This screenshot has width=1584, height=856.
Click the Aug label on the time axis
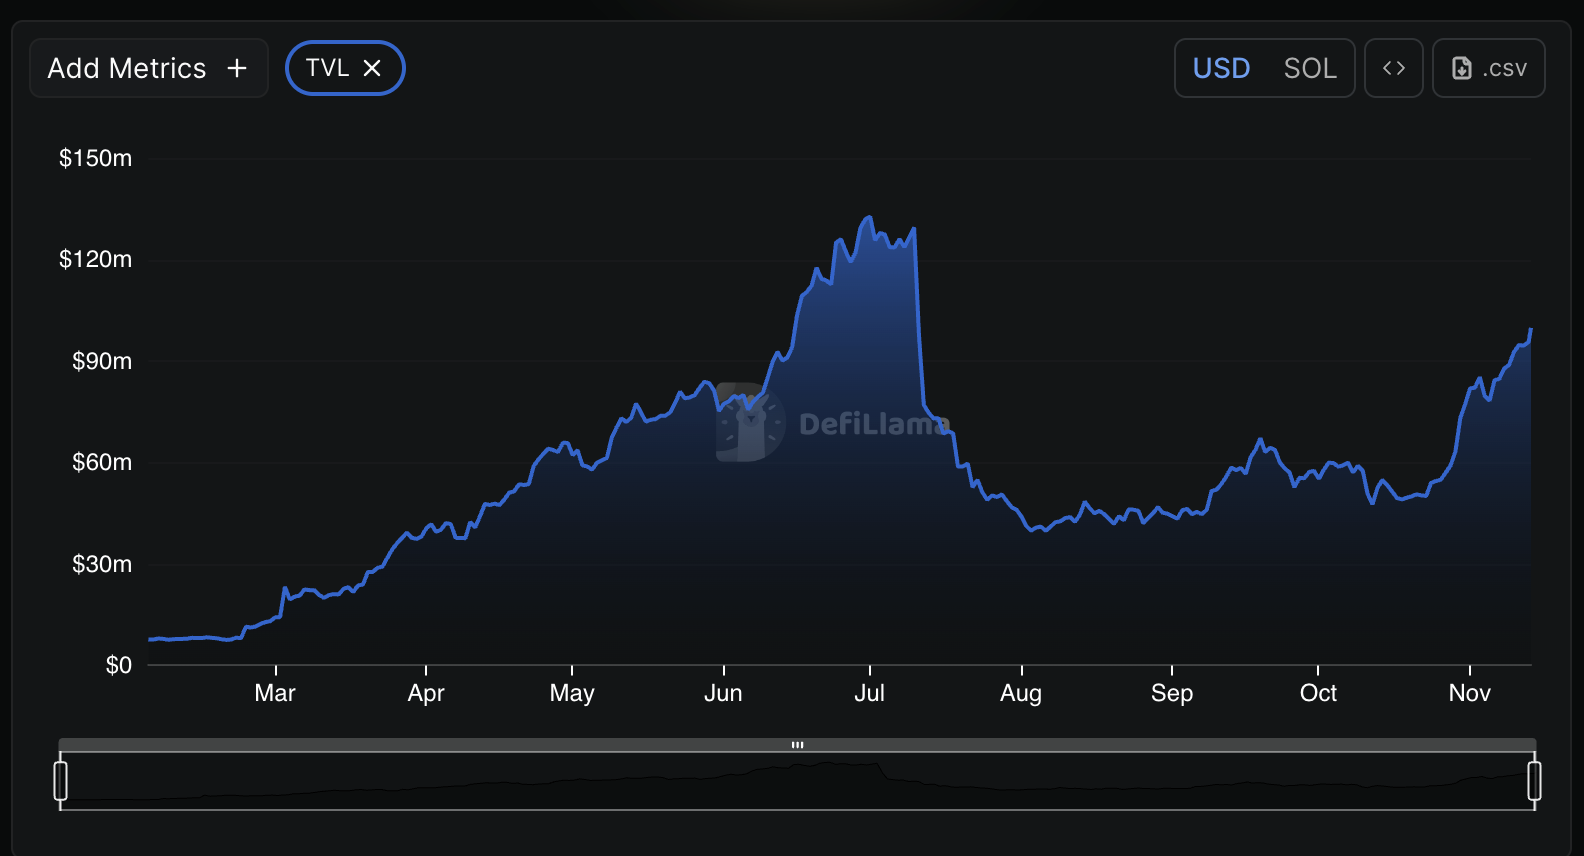coord(1021,693)
